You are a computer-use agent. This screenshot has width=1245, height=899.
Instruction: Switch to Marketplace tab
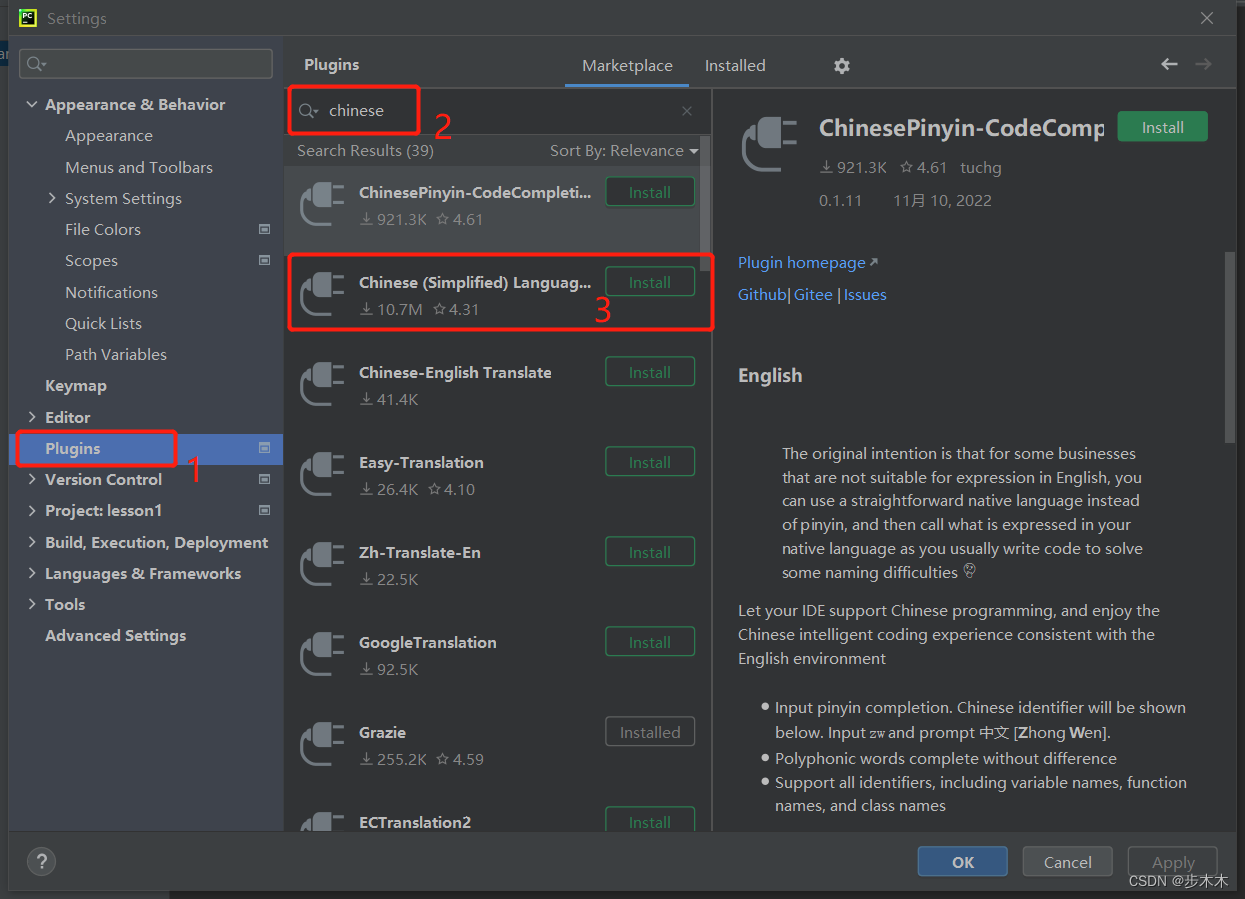pyautogui.click(x=627, y=66)
